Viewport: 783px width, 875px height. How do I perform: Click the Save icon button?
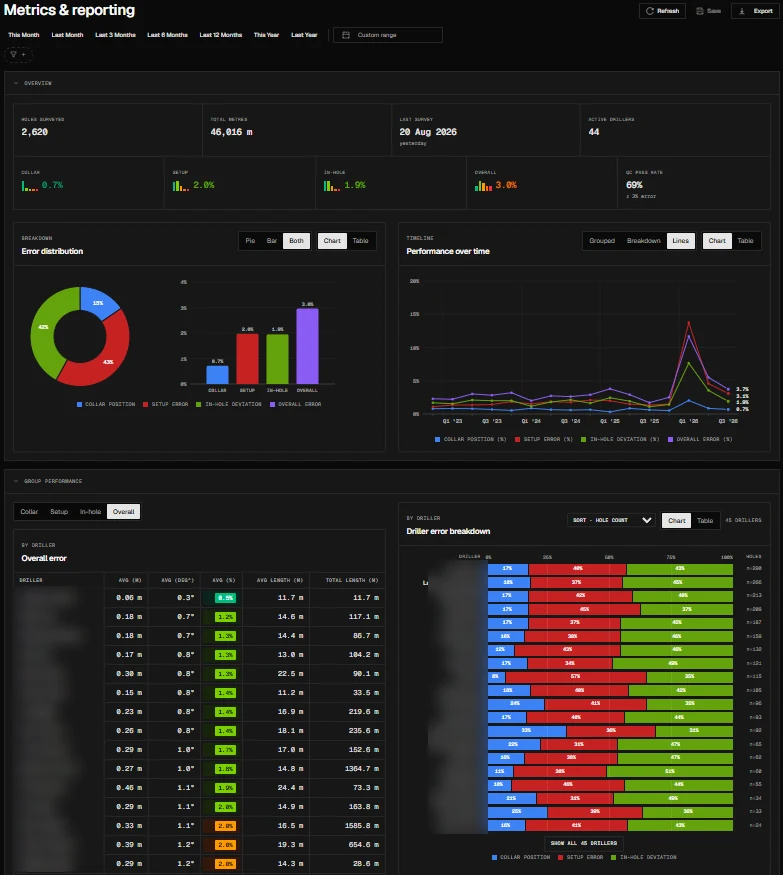pyautogui.click(x=708, y=11)
